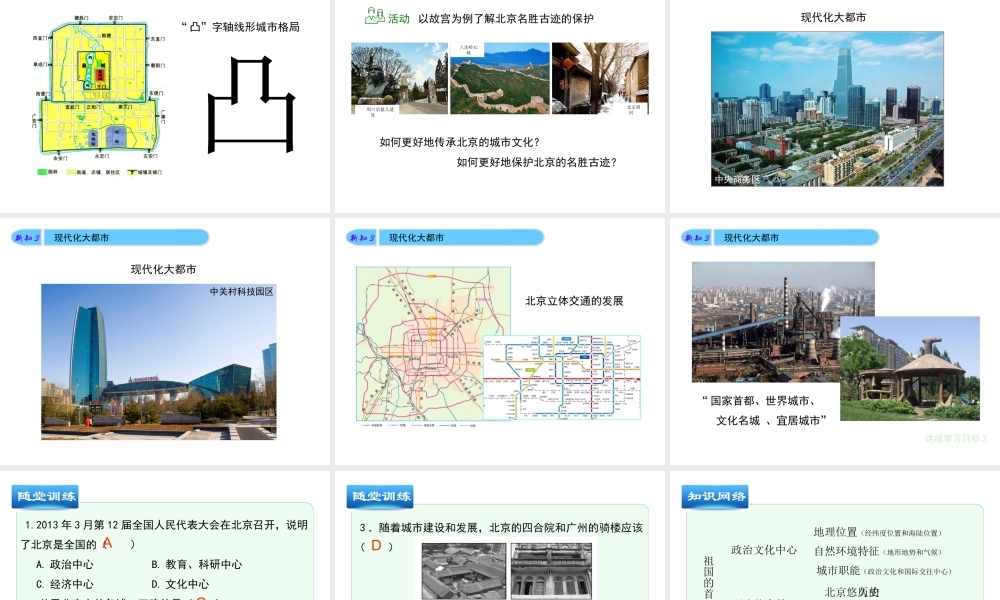Viewport: 1000px width, 600px height.
Task: Click the 地理位置 entry in knowledge network
Action: tap(836, 532)
